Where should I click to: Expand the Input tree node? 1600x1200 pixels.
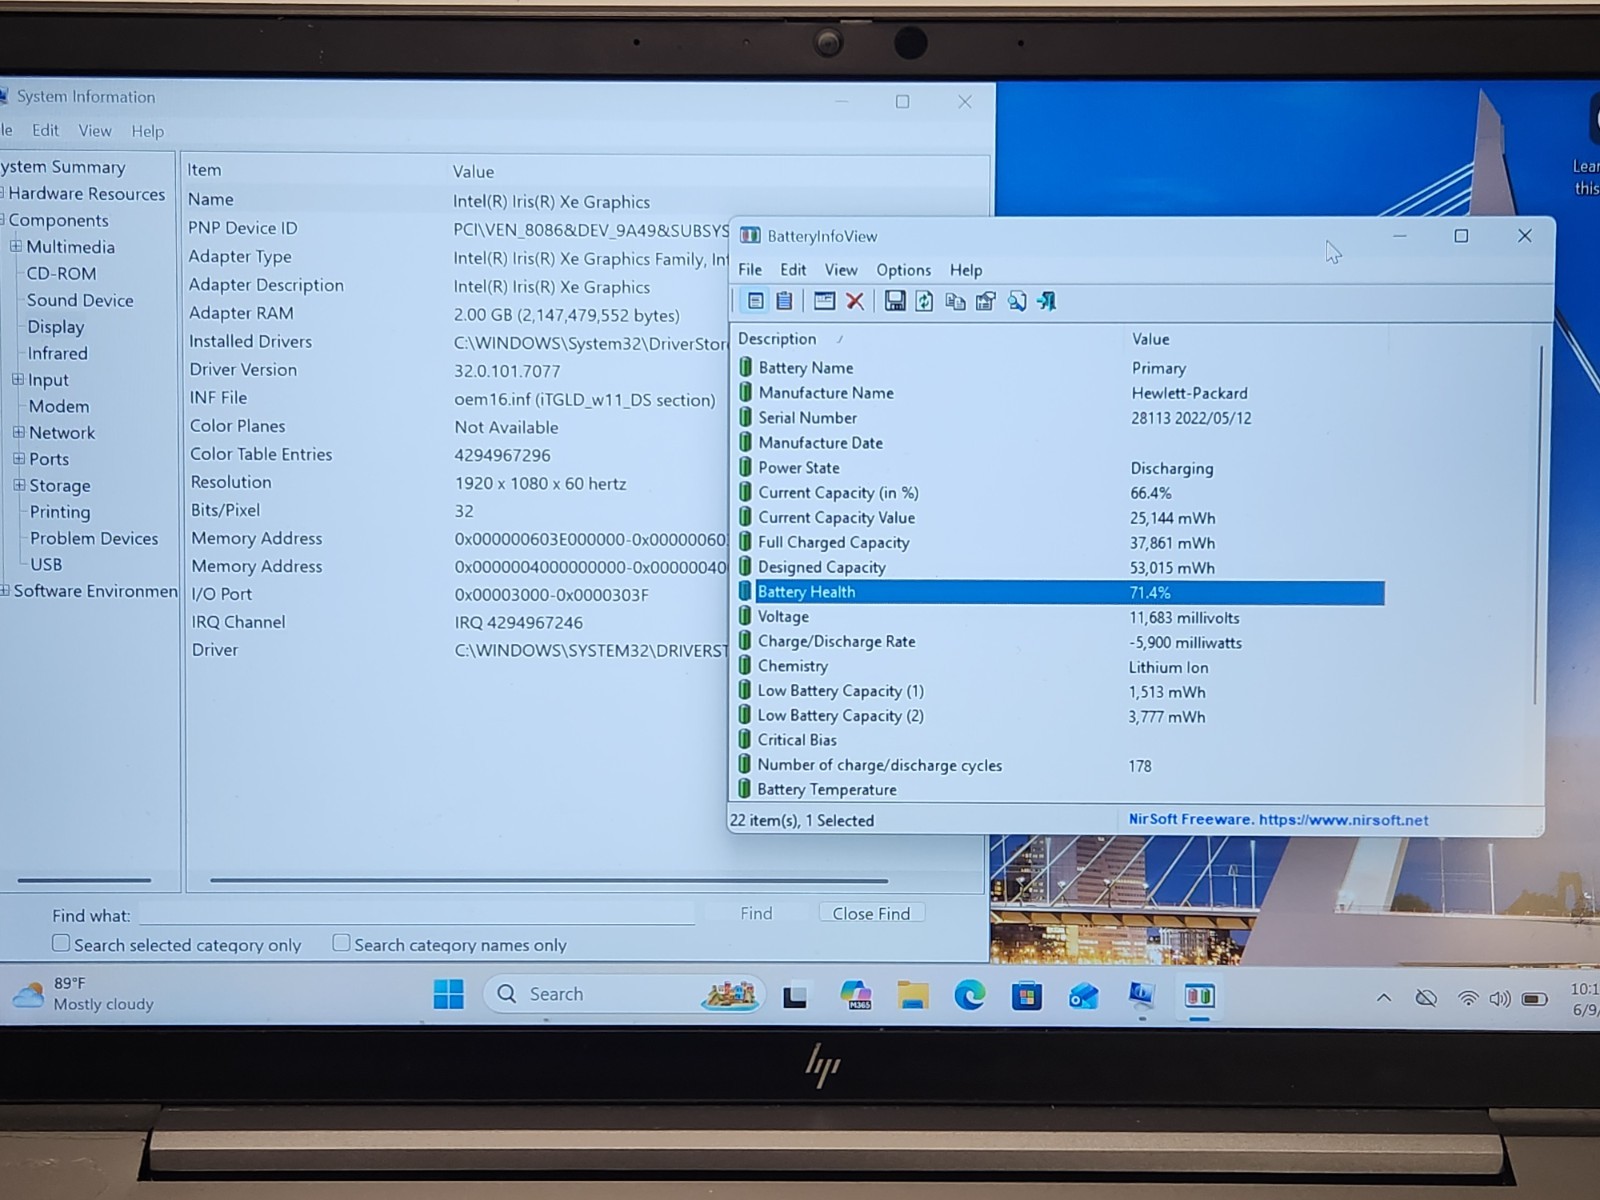click(17, 379)
